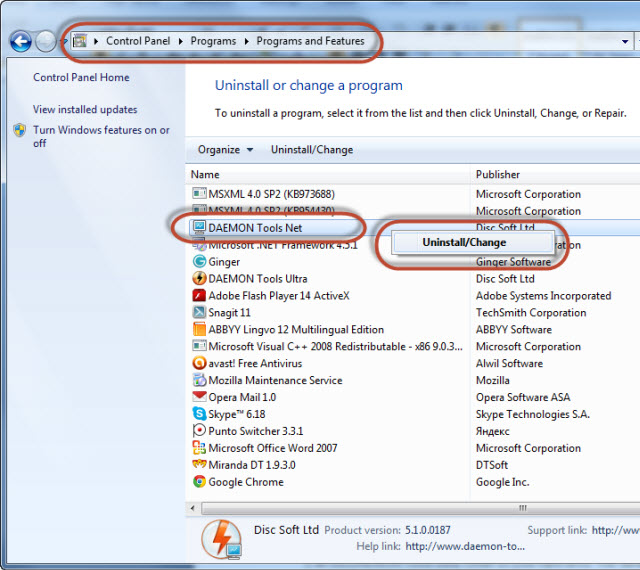Image resolution: width=640 pixels, height=570 pixels.
Task: Click the horizontal scrollbar left arrow
Action: [193, 508]
